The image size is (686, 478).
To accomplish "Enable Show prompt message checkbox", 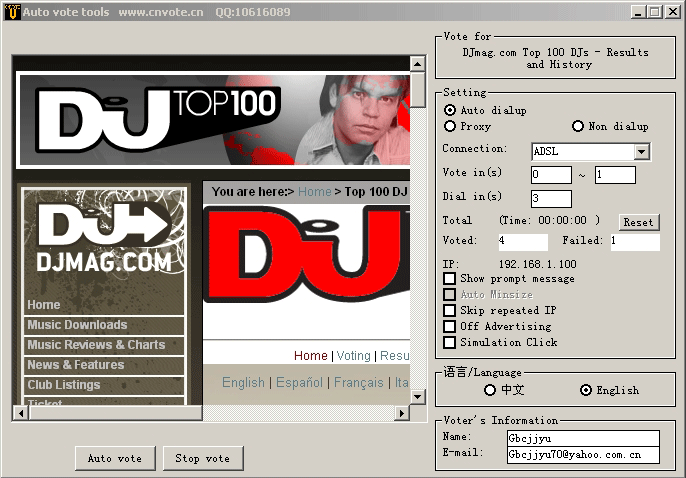I will coord(450,279).
